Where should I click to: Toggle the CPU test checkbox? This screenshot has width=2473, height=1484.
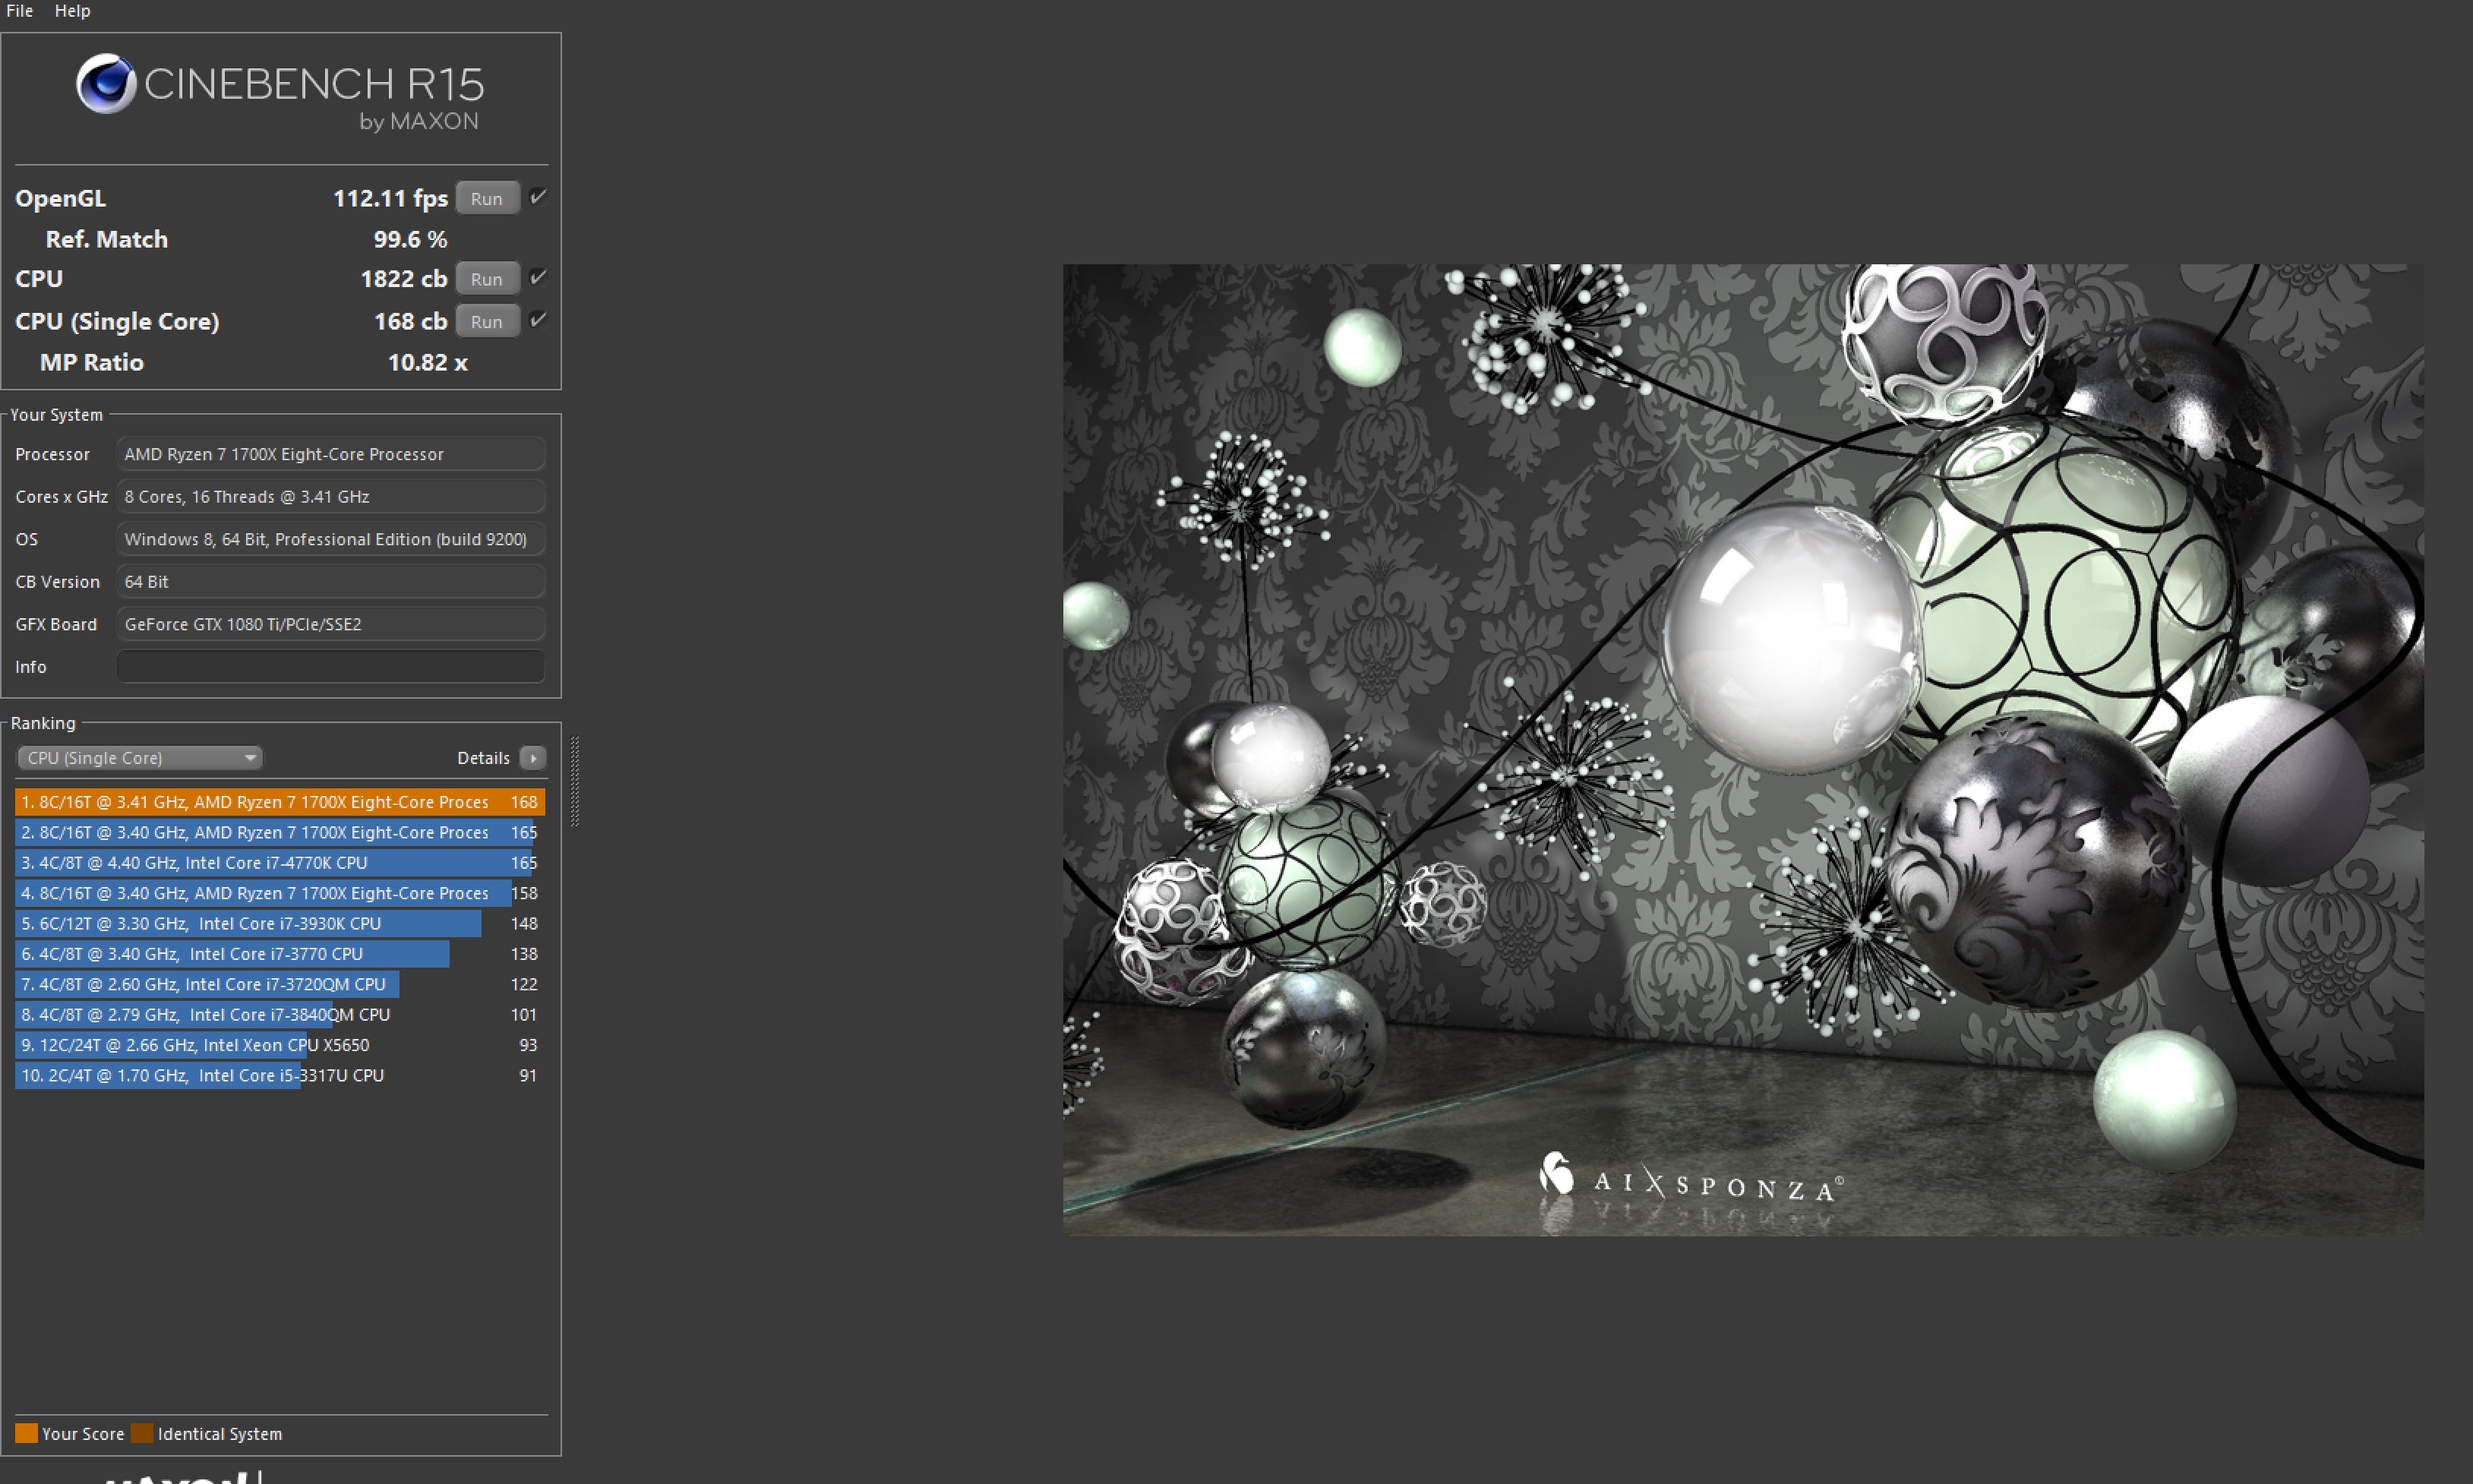coord(538,278)
